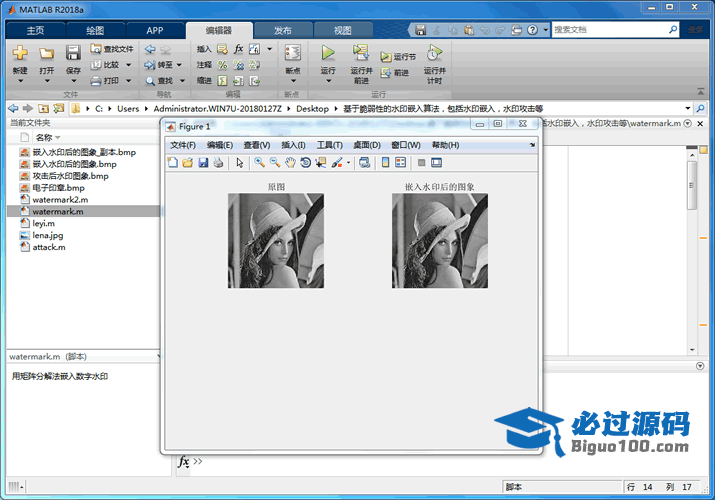Click the Print icon in Figure toolbar
The width and height of the screenshot is (715, 500).
(218, 162)
